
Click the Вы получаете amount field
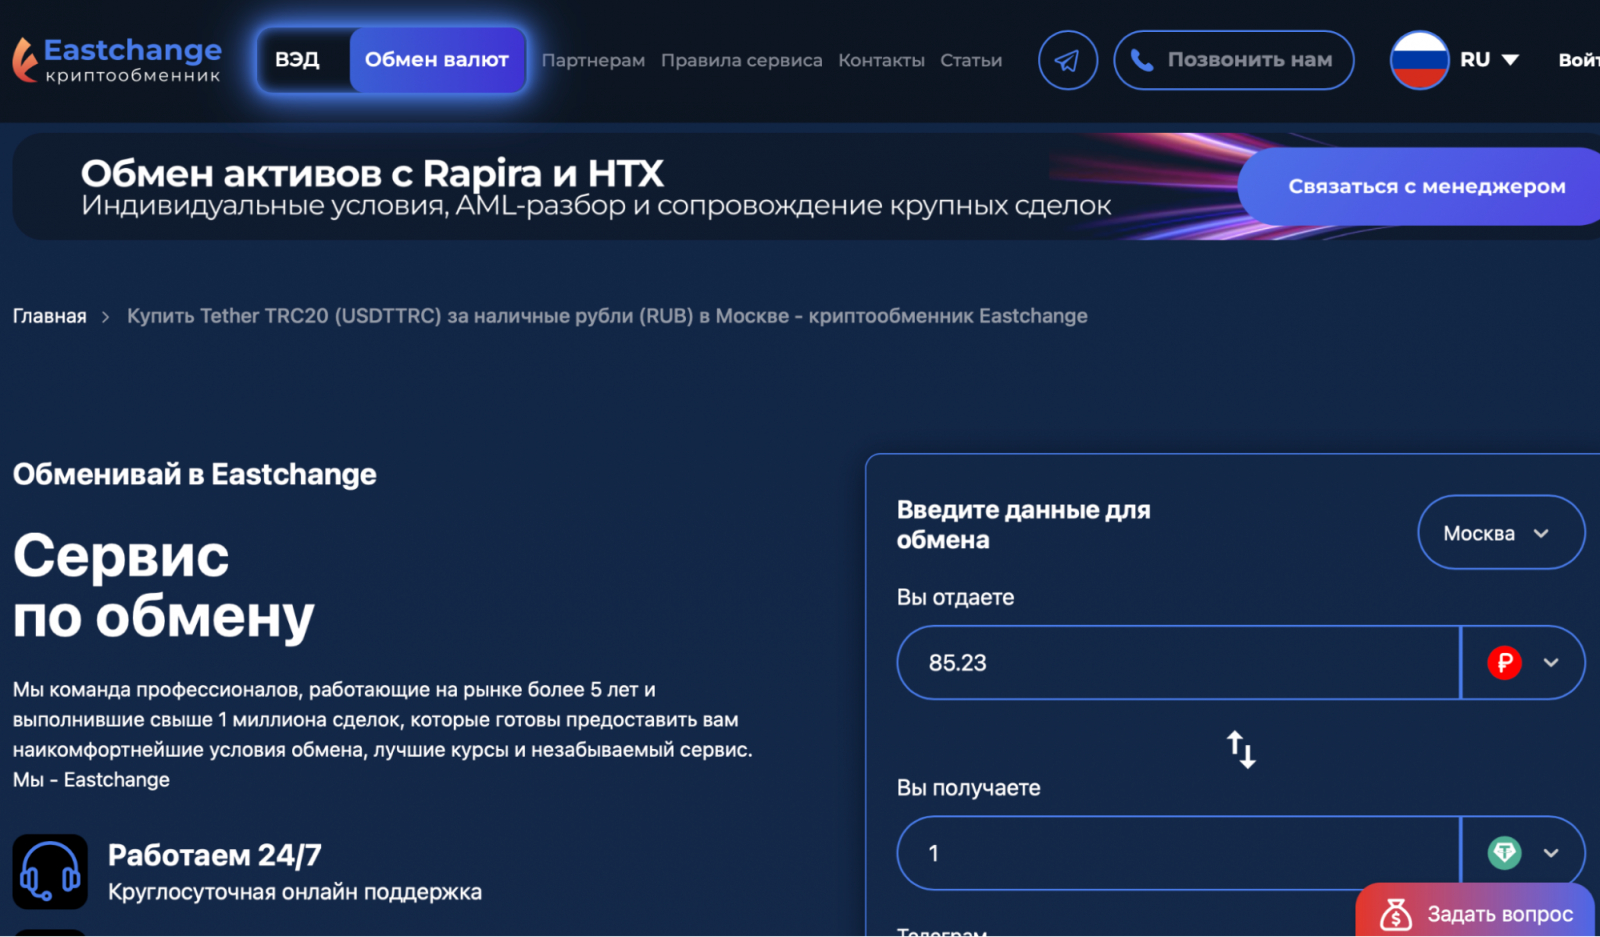tap(1179, 853)
